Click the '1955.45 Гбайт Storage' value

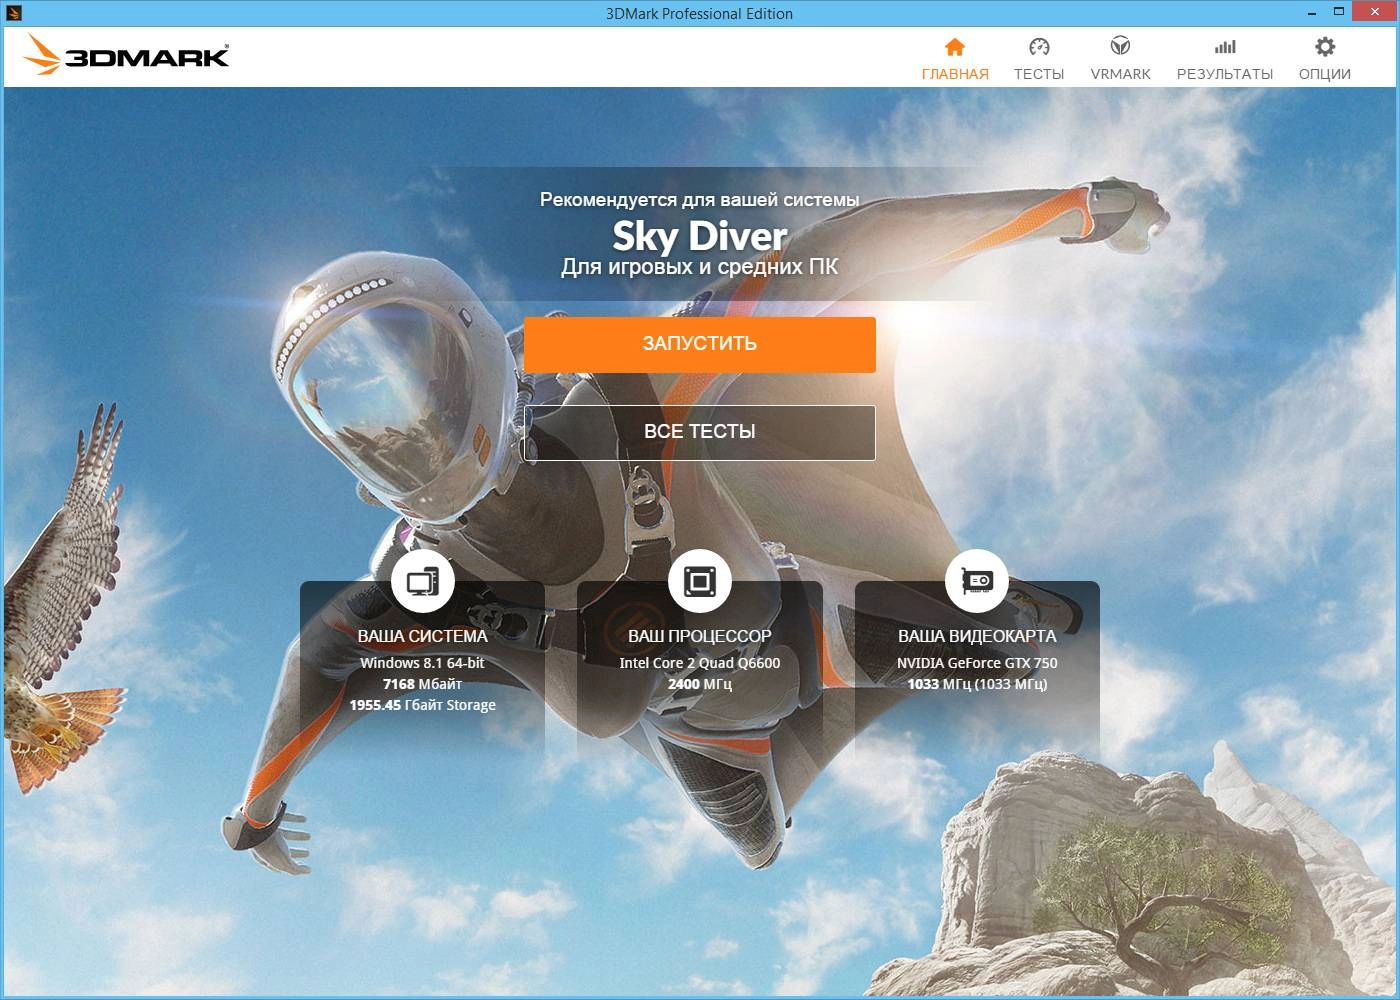[x=423, y=705]
